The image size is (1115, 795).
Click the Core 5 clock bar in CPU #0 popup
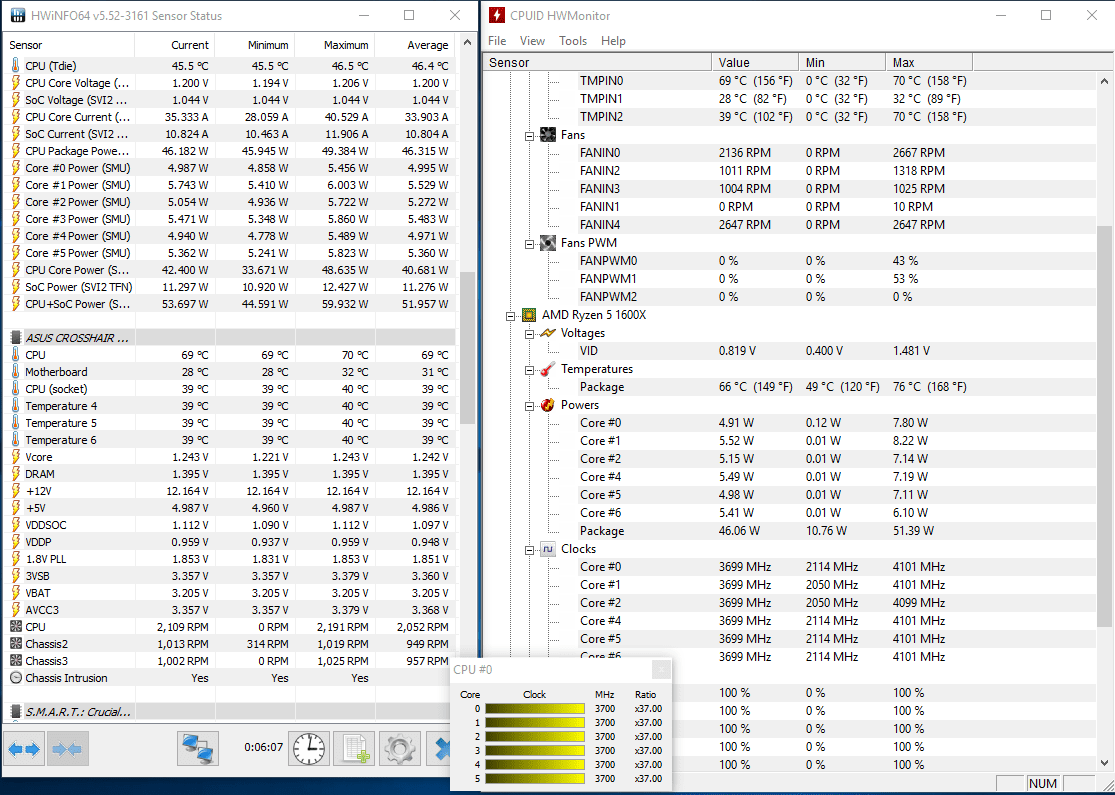pos(535,779)
